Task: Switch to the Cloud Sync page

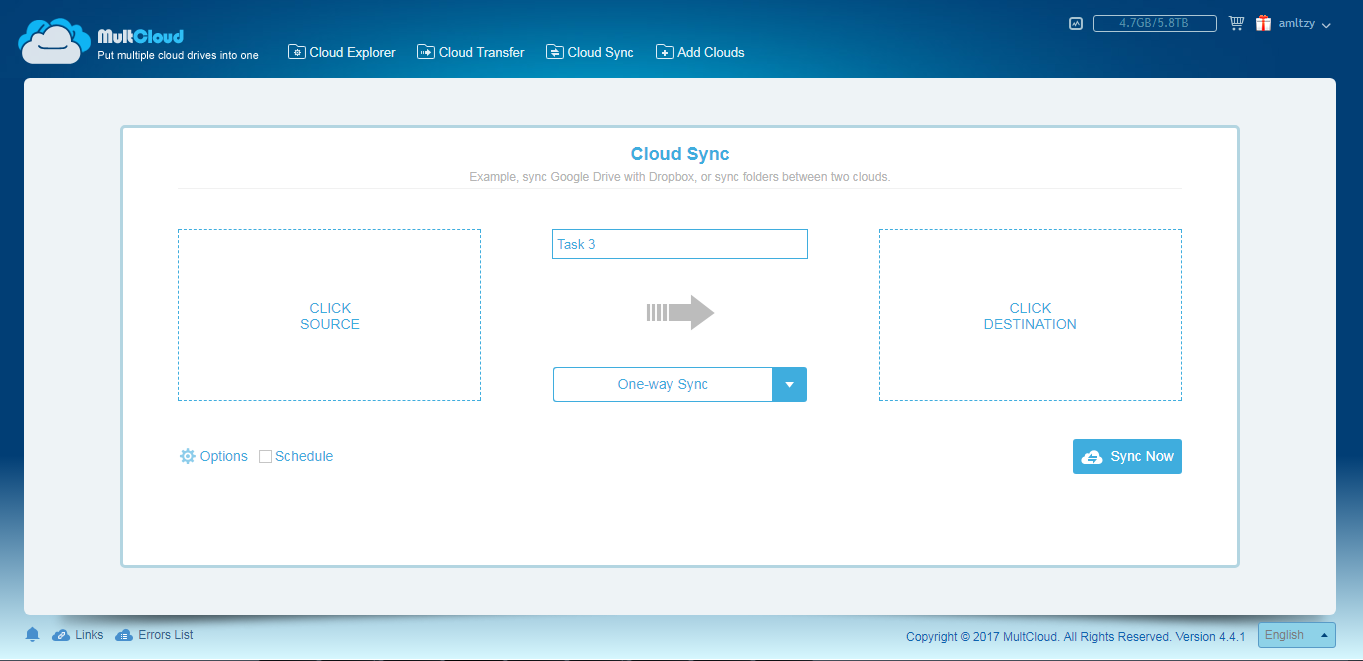Action: click(590, 52)
